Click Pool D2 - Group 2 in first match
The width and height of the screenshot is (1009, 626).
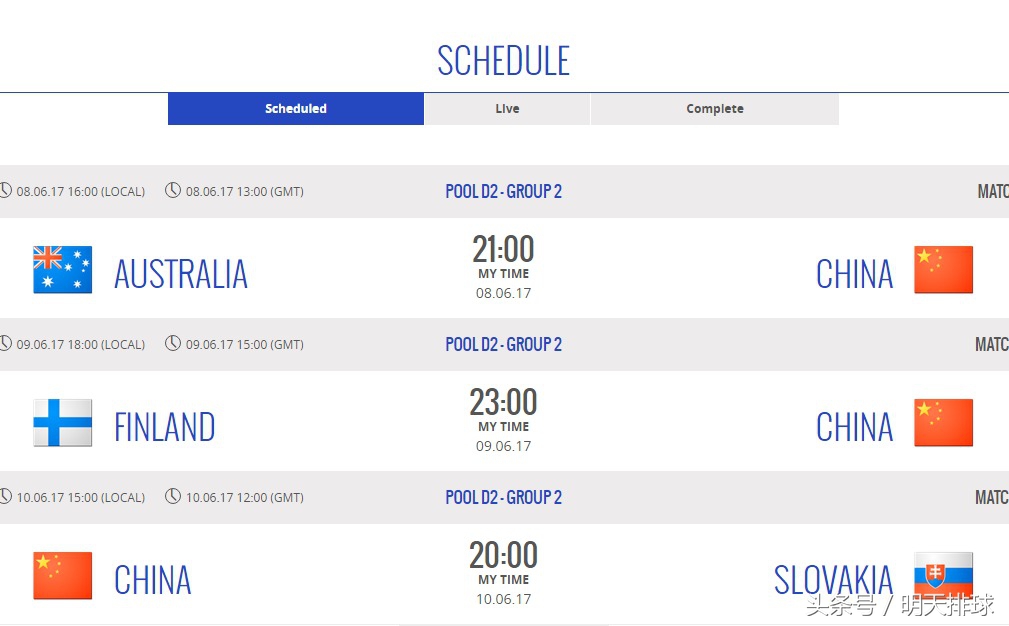(x=504, y=191)
